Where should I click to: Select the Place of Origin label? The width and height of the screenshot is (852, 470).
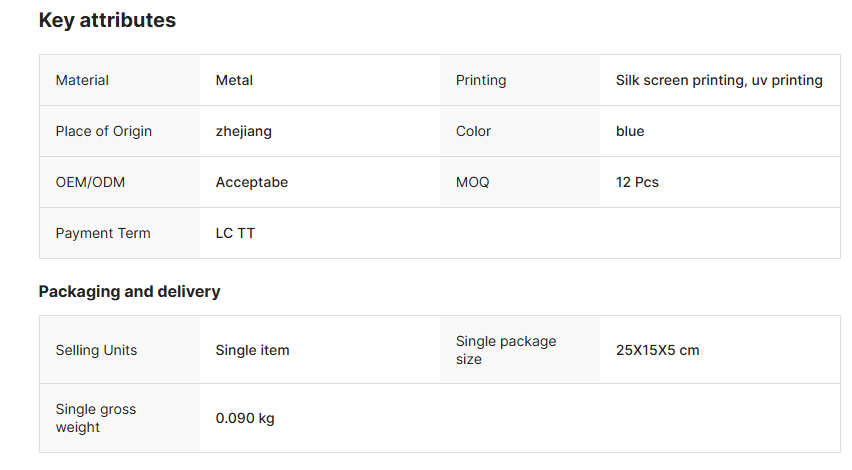[104, 131]
